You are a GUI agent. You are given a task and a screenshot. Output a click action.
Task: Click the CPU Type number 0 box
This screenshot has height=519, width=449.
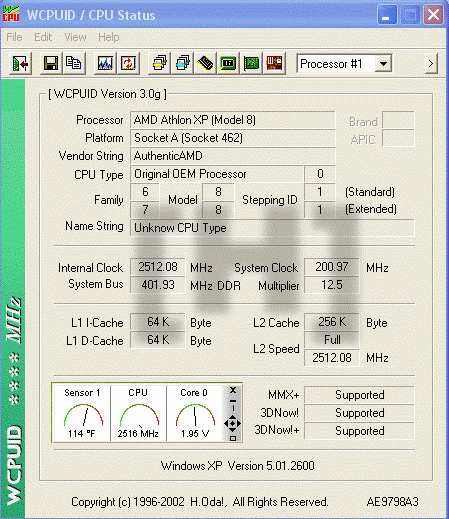tap(320, 174)
